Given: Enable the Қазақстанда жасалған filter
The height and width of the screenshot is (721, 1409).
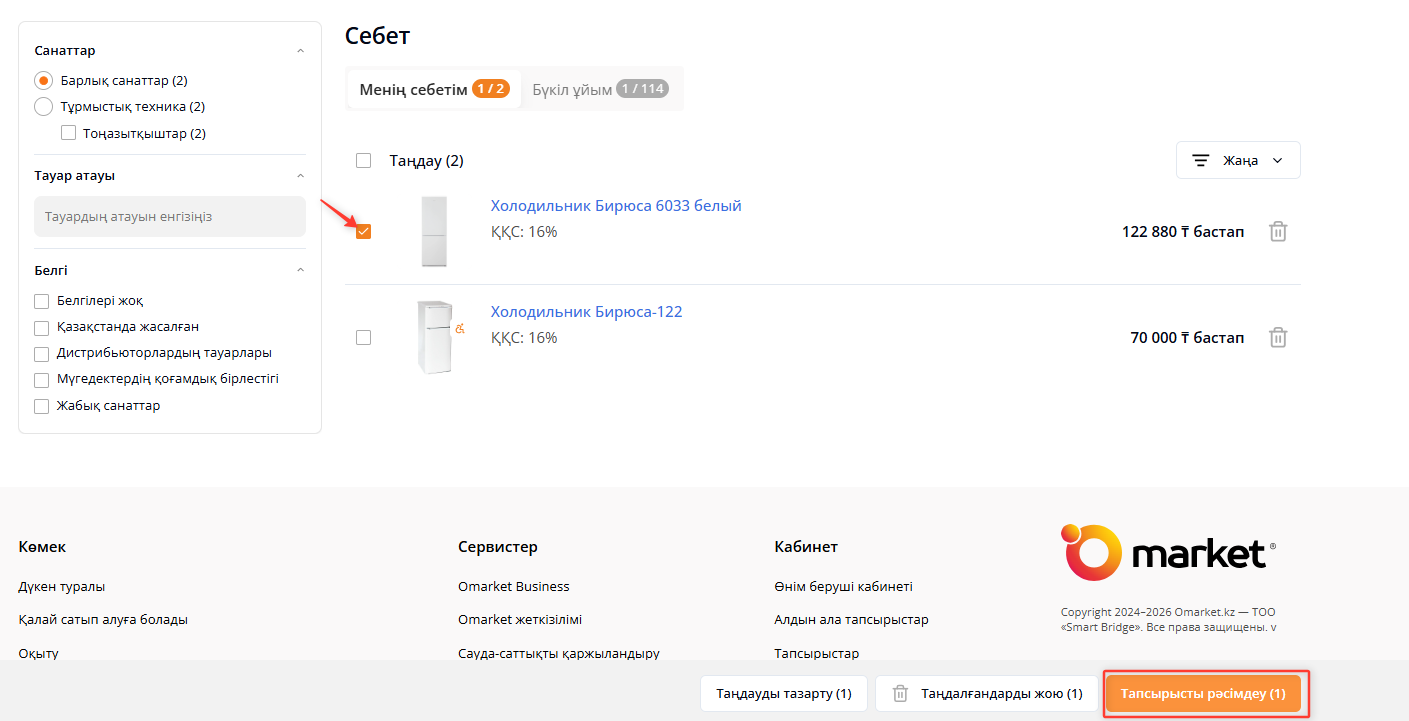Looking at the screenshot, I should point(42,327).
